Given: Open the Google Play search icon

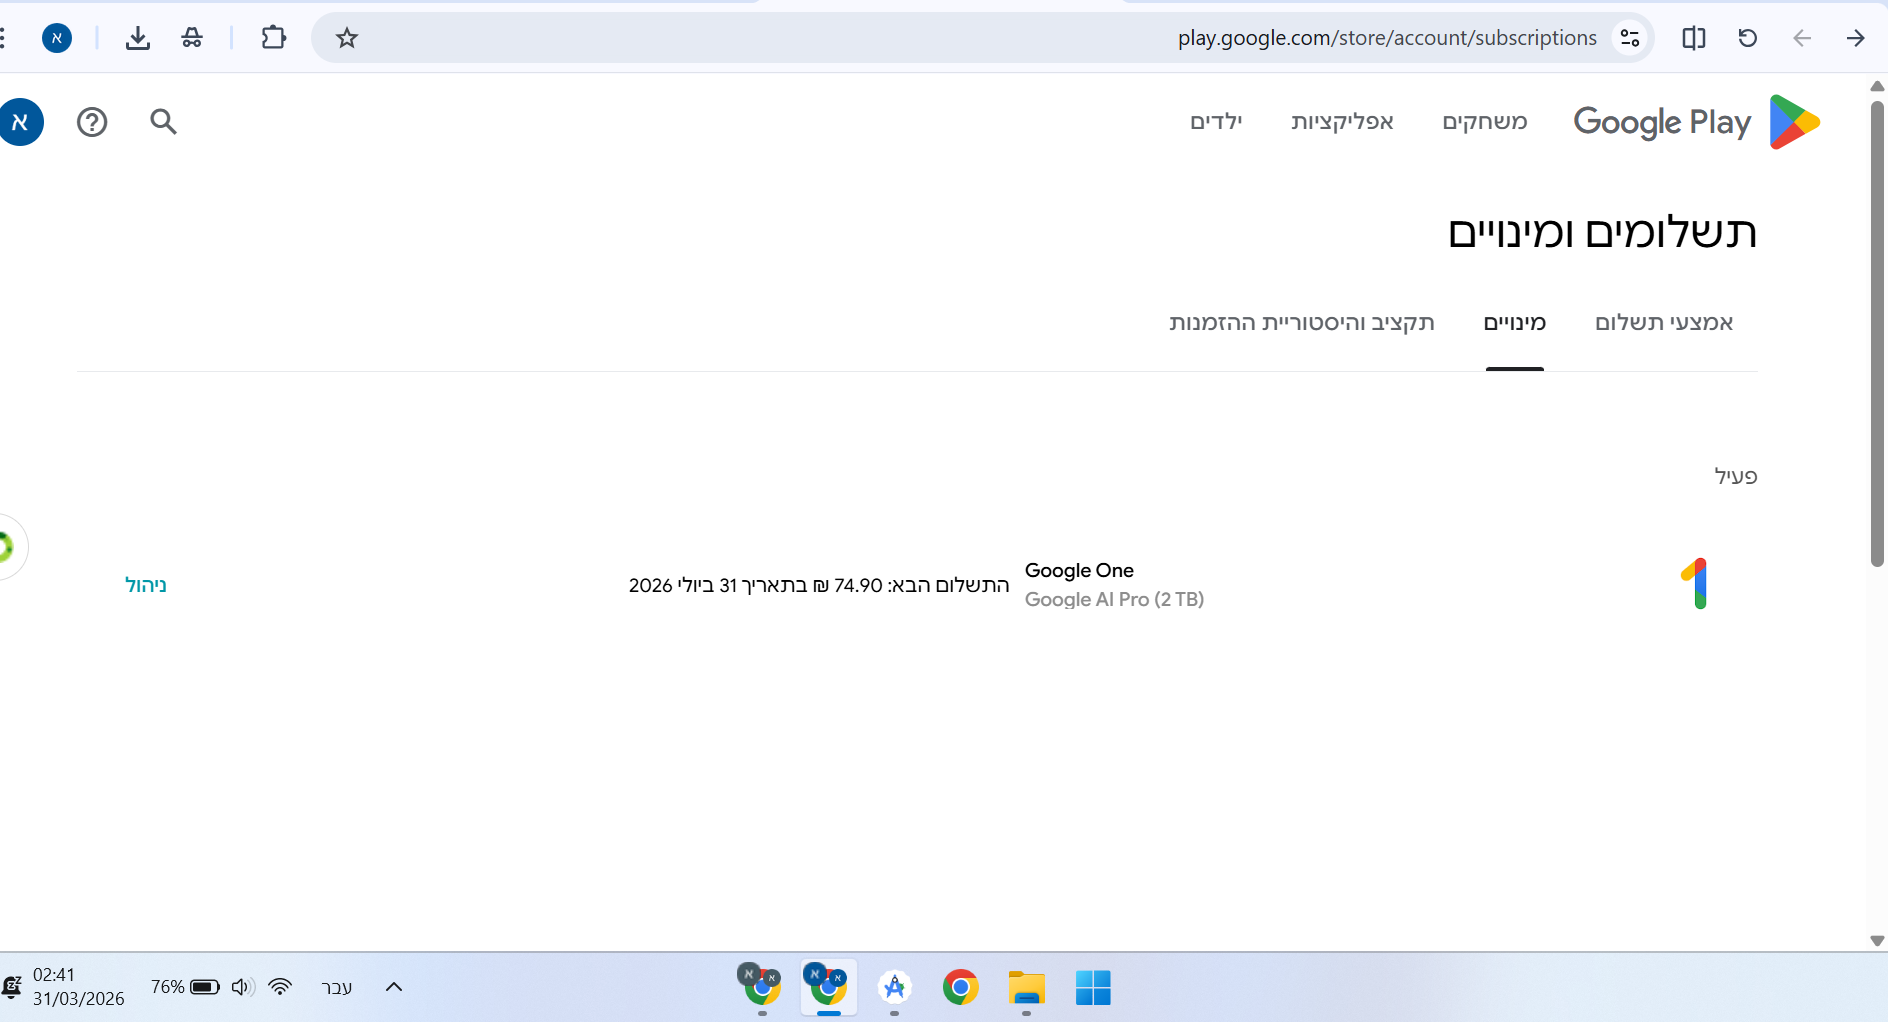Looking at the screenshot, I should 163,122.
